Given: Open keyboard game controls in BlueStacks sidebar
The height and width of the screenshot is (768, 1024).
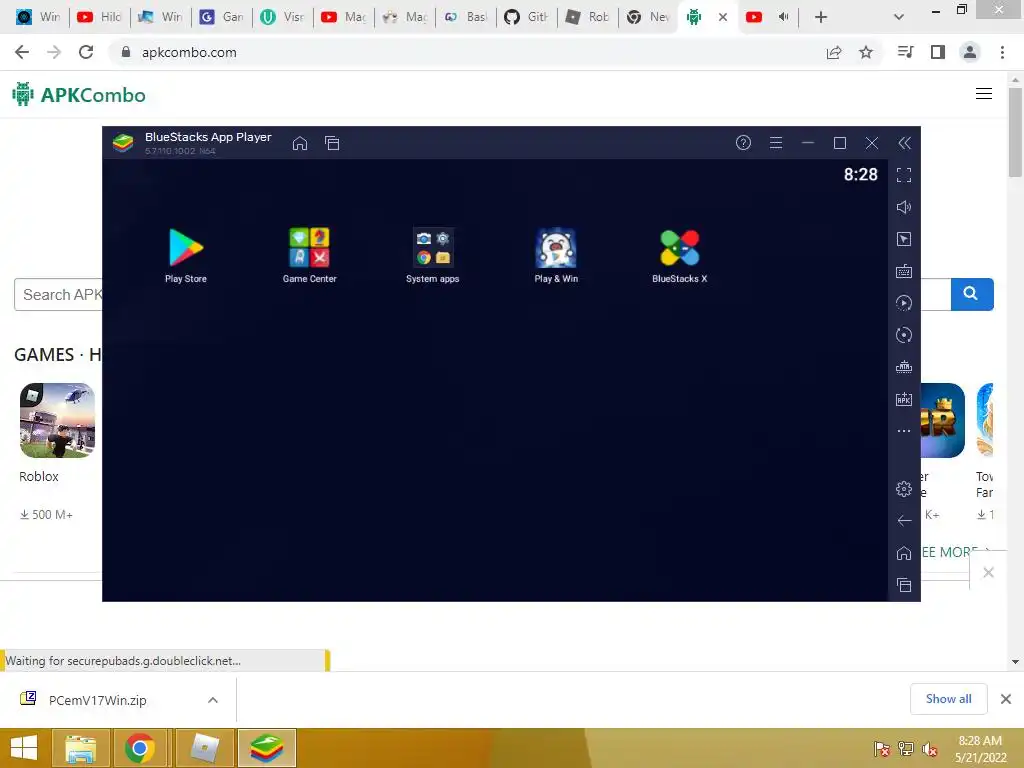Looking at the screenshot, I should (x=904, y=271).
